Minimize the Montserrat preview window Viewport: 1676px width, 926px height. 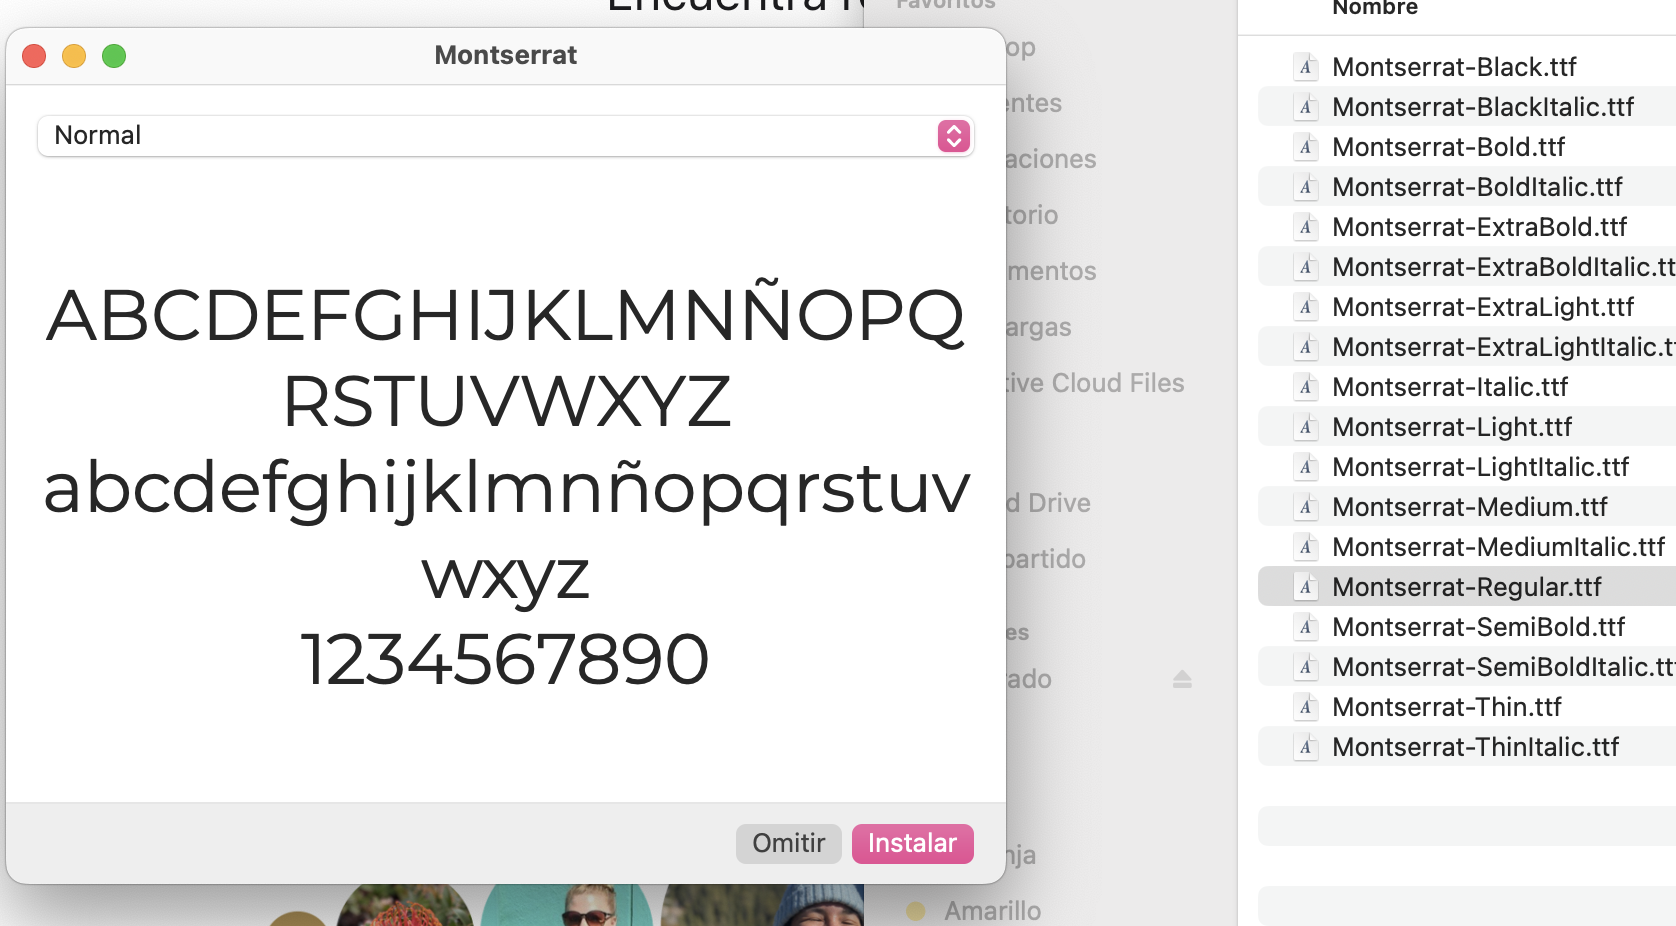tap(74, 56)
